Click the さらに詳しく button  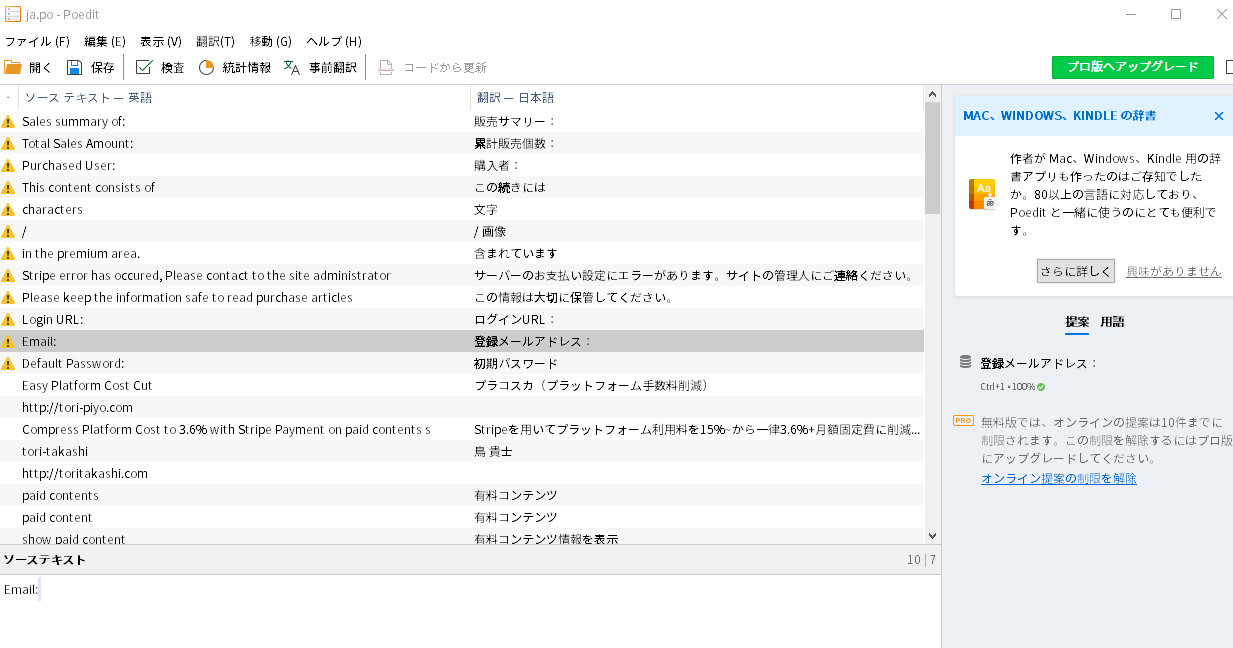point(1075,271)
